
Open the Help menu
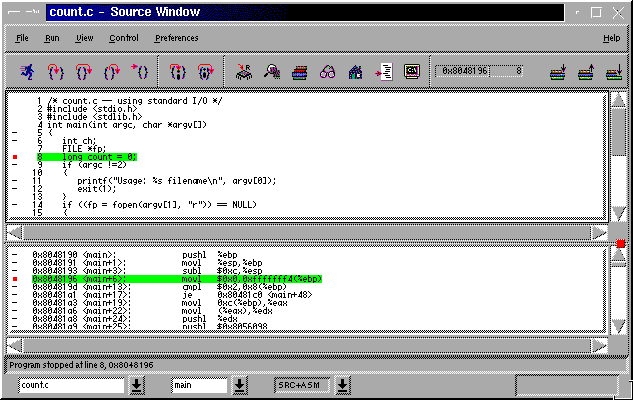(x=611, y=38)
